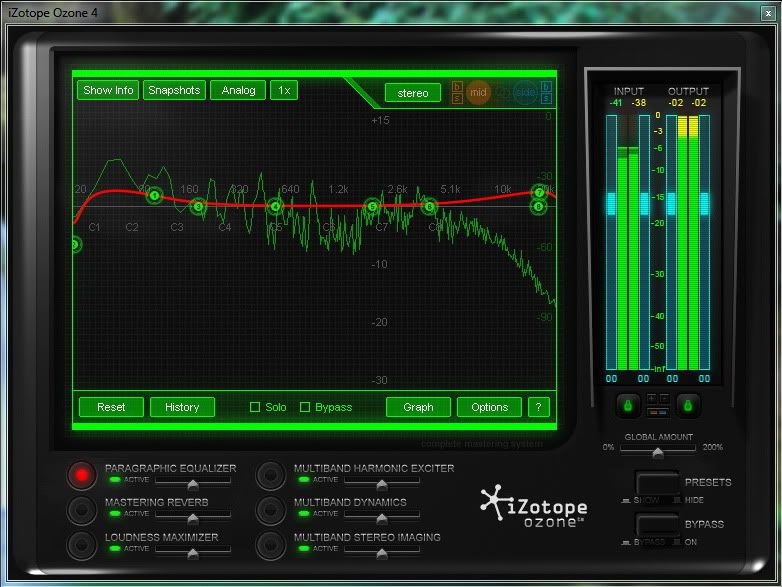This screenshot has width=782, height=587.
Task: Adjust the Multiband Stereo Imaging amount slider
Action: tap(382, 554)
